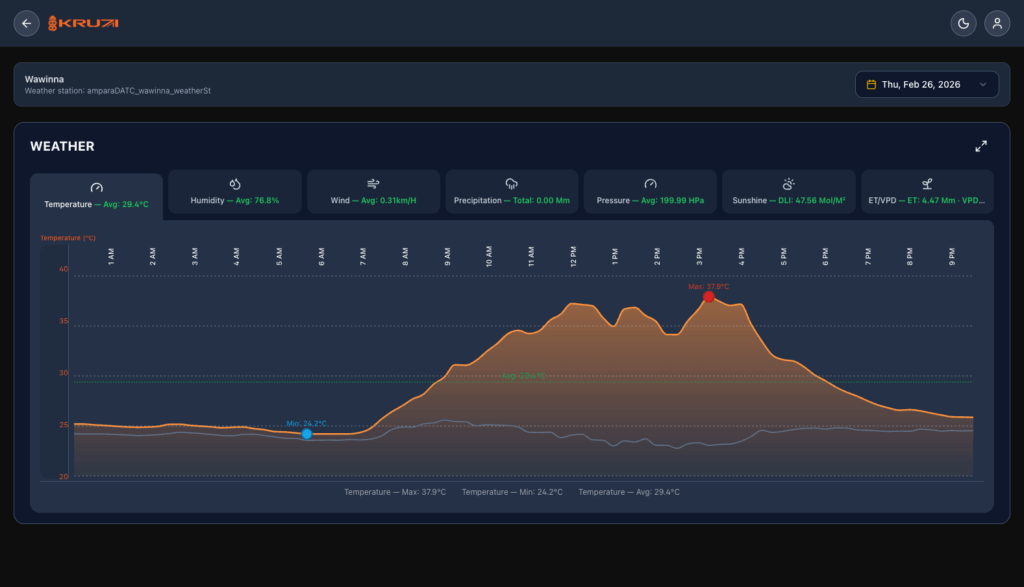Screen dimensions: 1024x587
Task: Open the Feb 26 date dropdown
Action: [927, 84]
